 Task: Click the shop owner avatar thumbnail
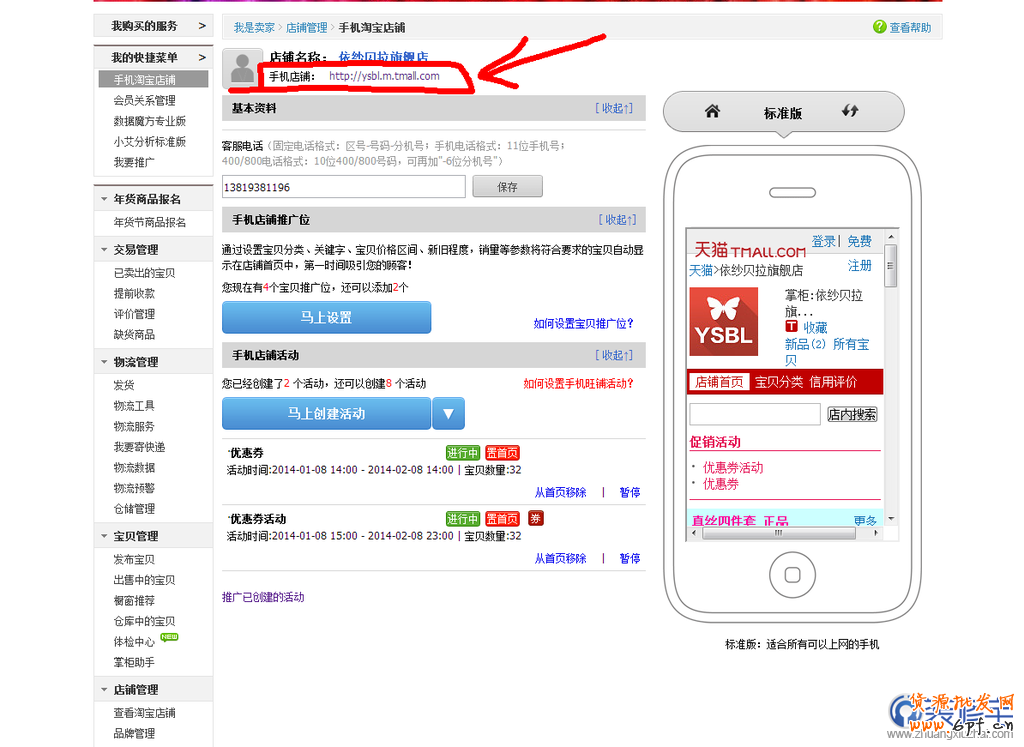point(242,69)
